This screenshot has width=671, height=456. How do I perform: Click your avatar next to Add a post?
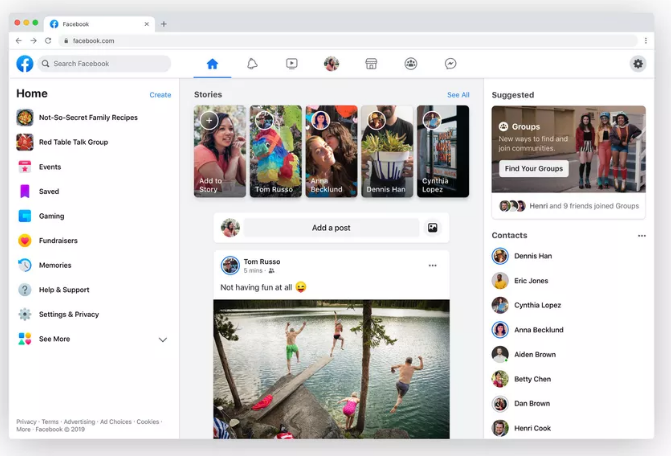pos(230,228)
